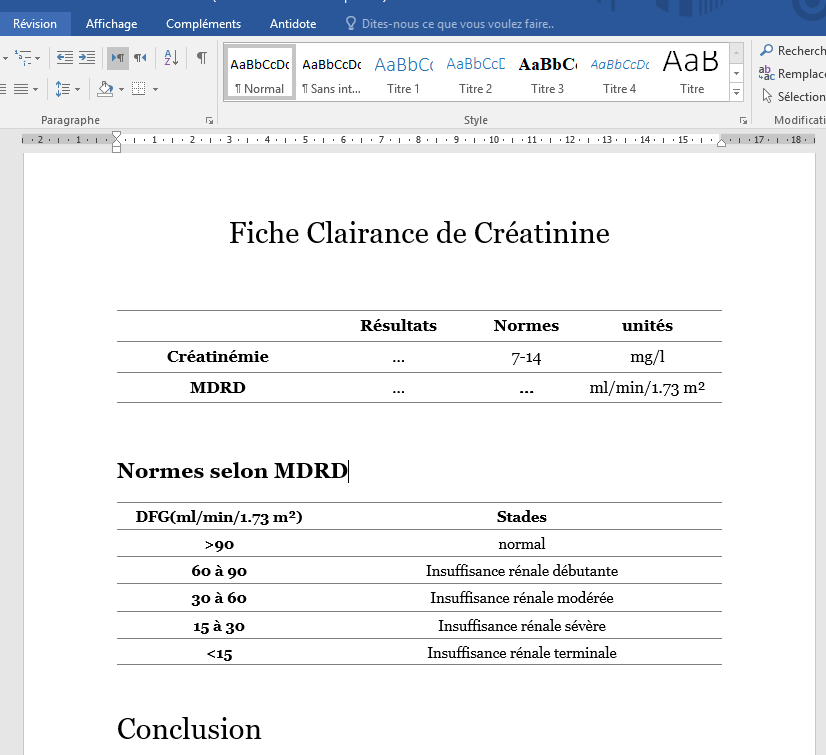This screenshot has height=755, width=826.
Task: Open Paragraphe dialog launcher
Action: coord(209,121)
